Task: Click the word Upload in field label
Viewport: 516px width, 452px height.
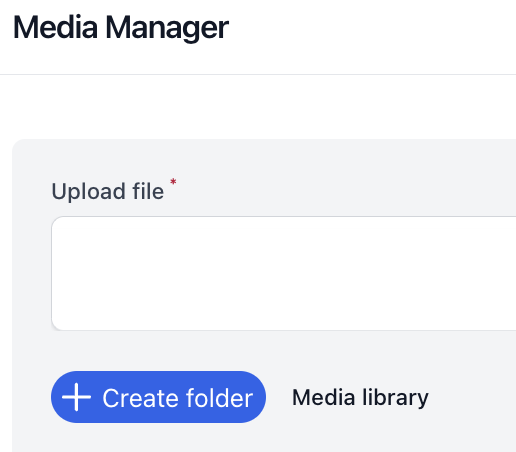Action: coord(88,192)
